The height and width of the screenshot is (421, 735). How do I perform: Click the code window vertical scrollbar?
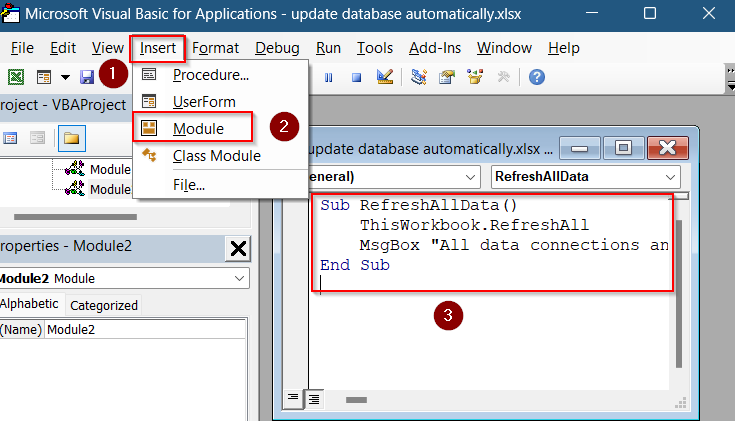(679, 293)
